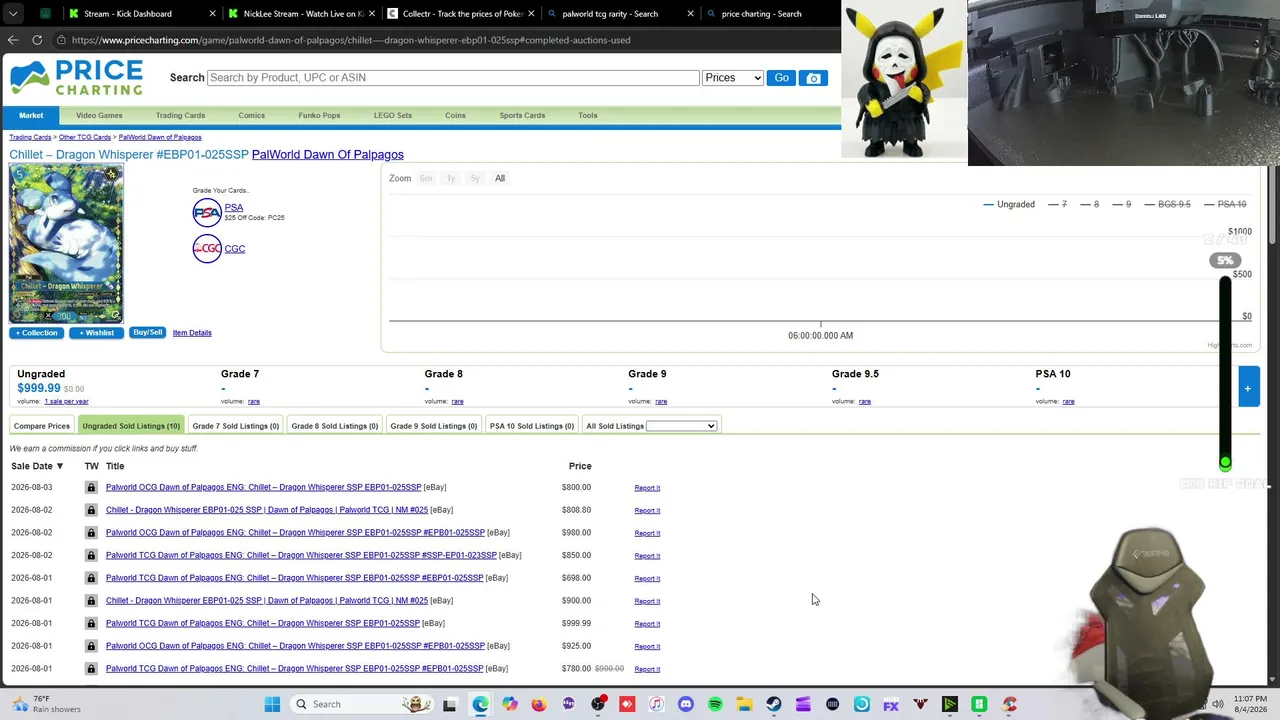1280x720 pixels.
Task: Open Copilot from the taskbar
Action: click(510, 704)
